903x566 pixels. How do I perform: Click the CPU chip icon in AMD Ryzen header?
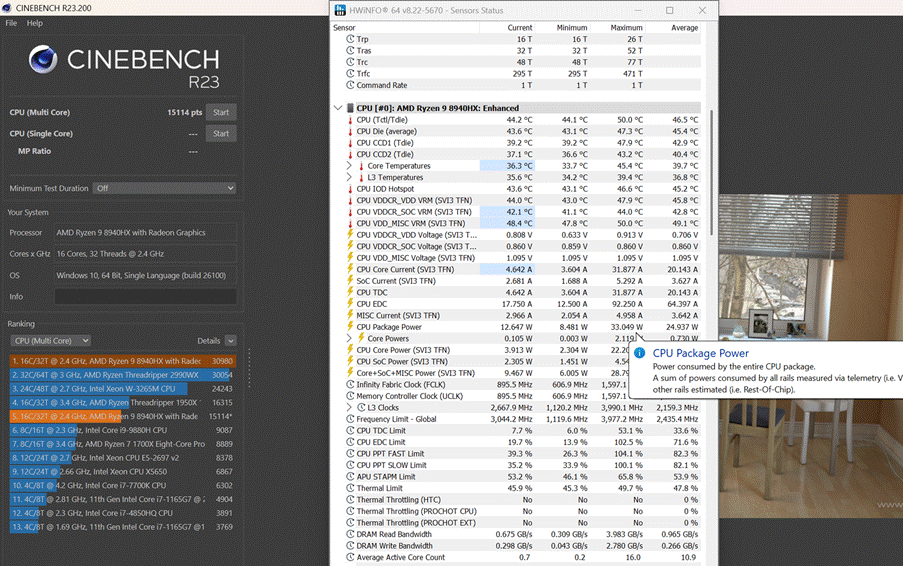(x=350, y=107)
